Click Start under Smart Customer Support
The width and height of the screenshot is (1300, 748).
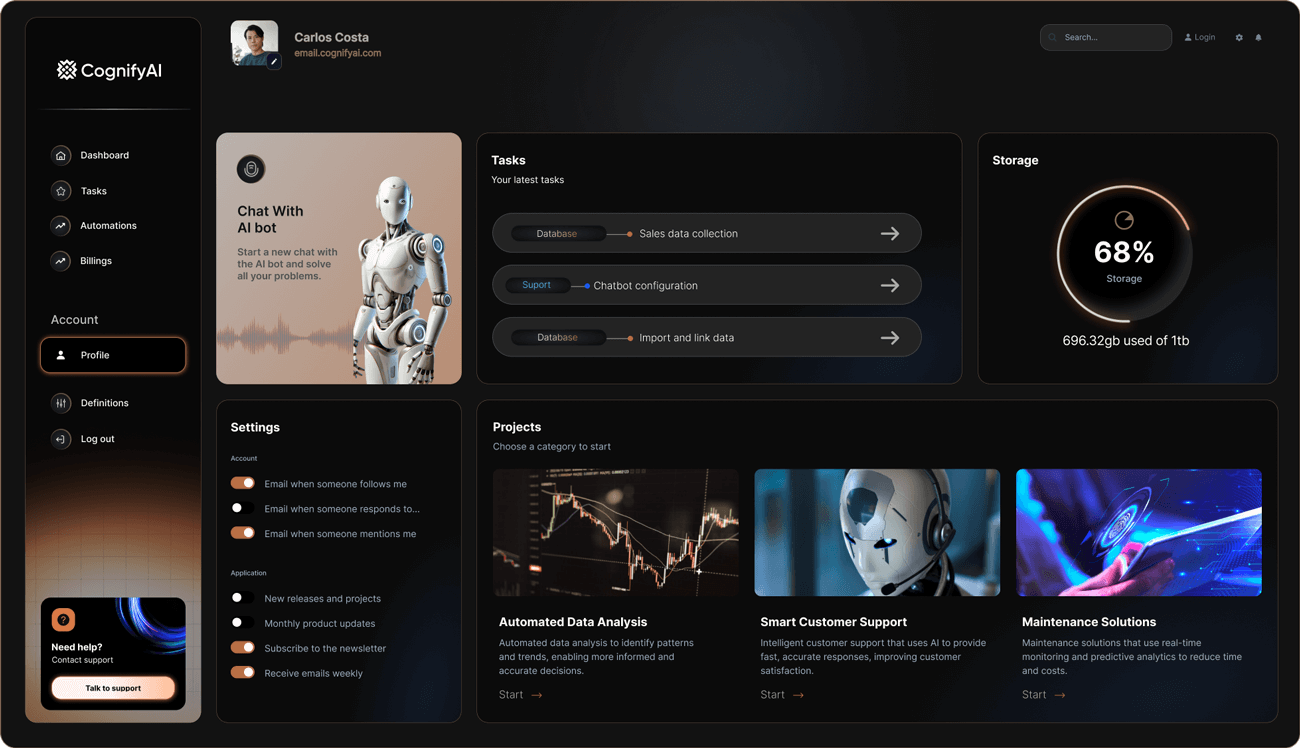781,695
